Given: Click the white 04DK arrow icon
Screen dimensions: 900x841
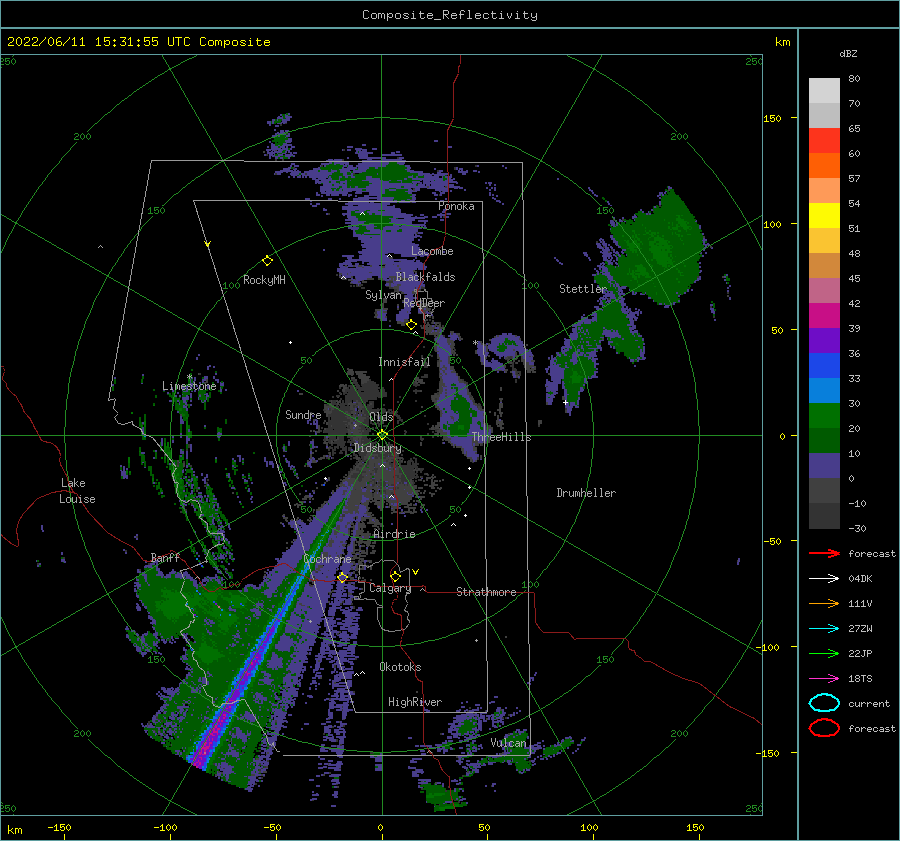Looking at the screenshot, I should [x=824, y=578].
